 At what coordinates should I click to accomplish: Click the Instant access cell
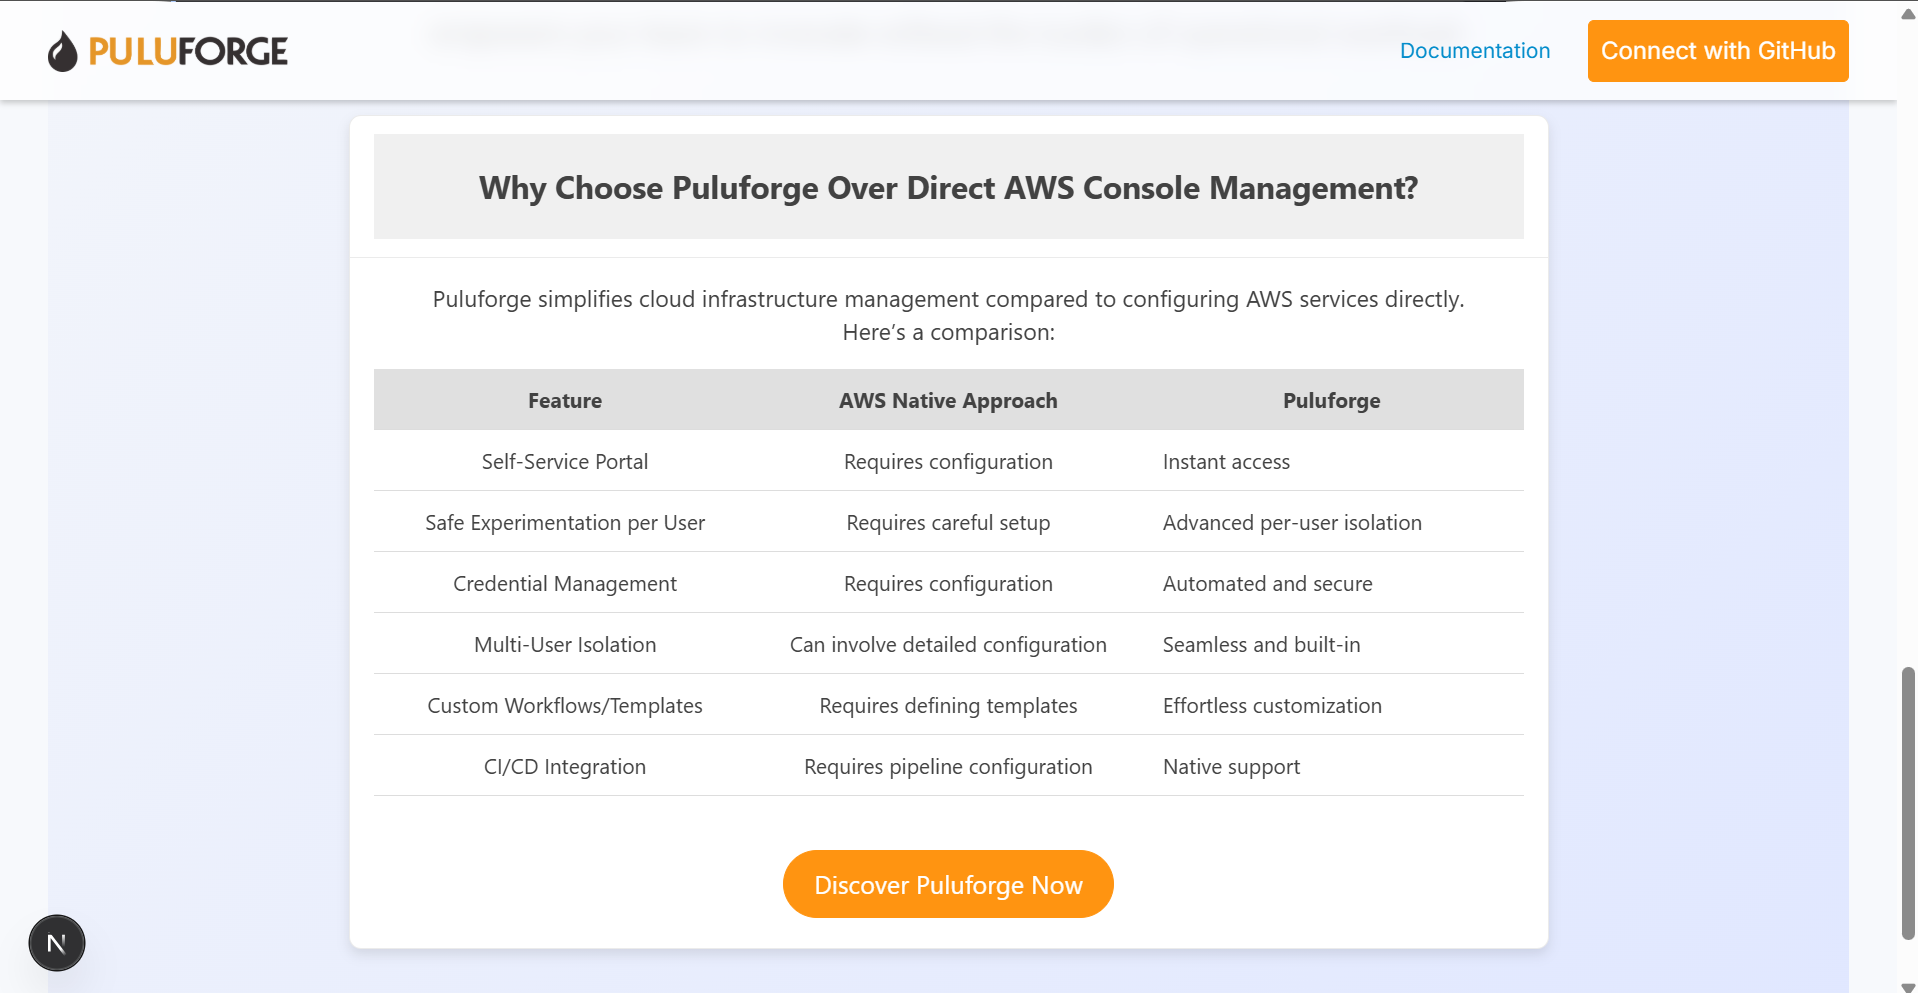coord(1331,461)
